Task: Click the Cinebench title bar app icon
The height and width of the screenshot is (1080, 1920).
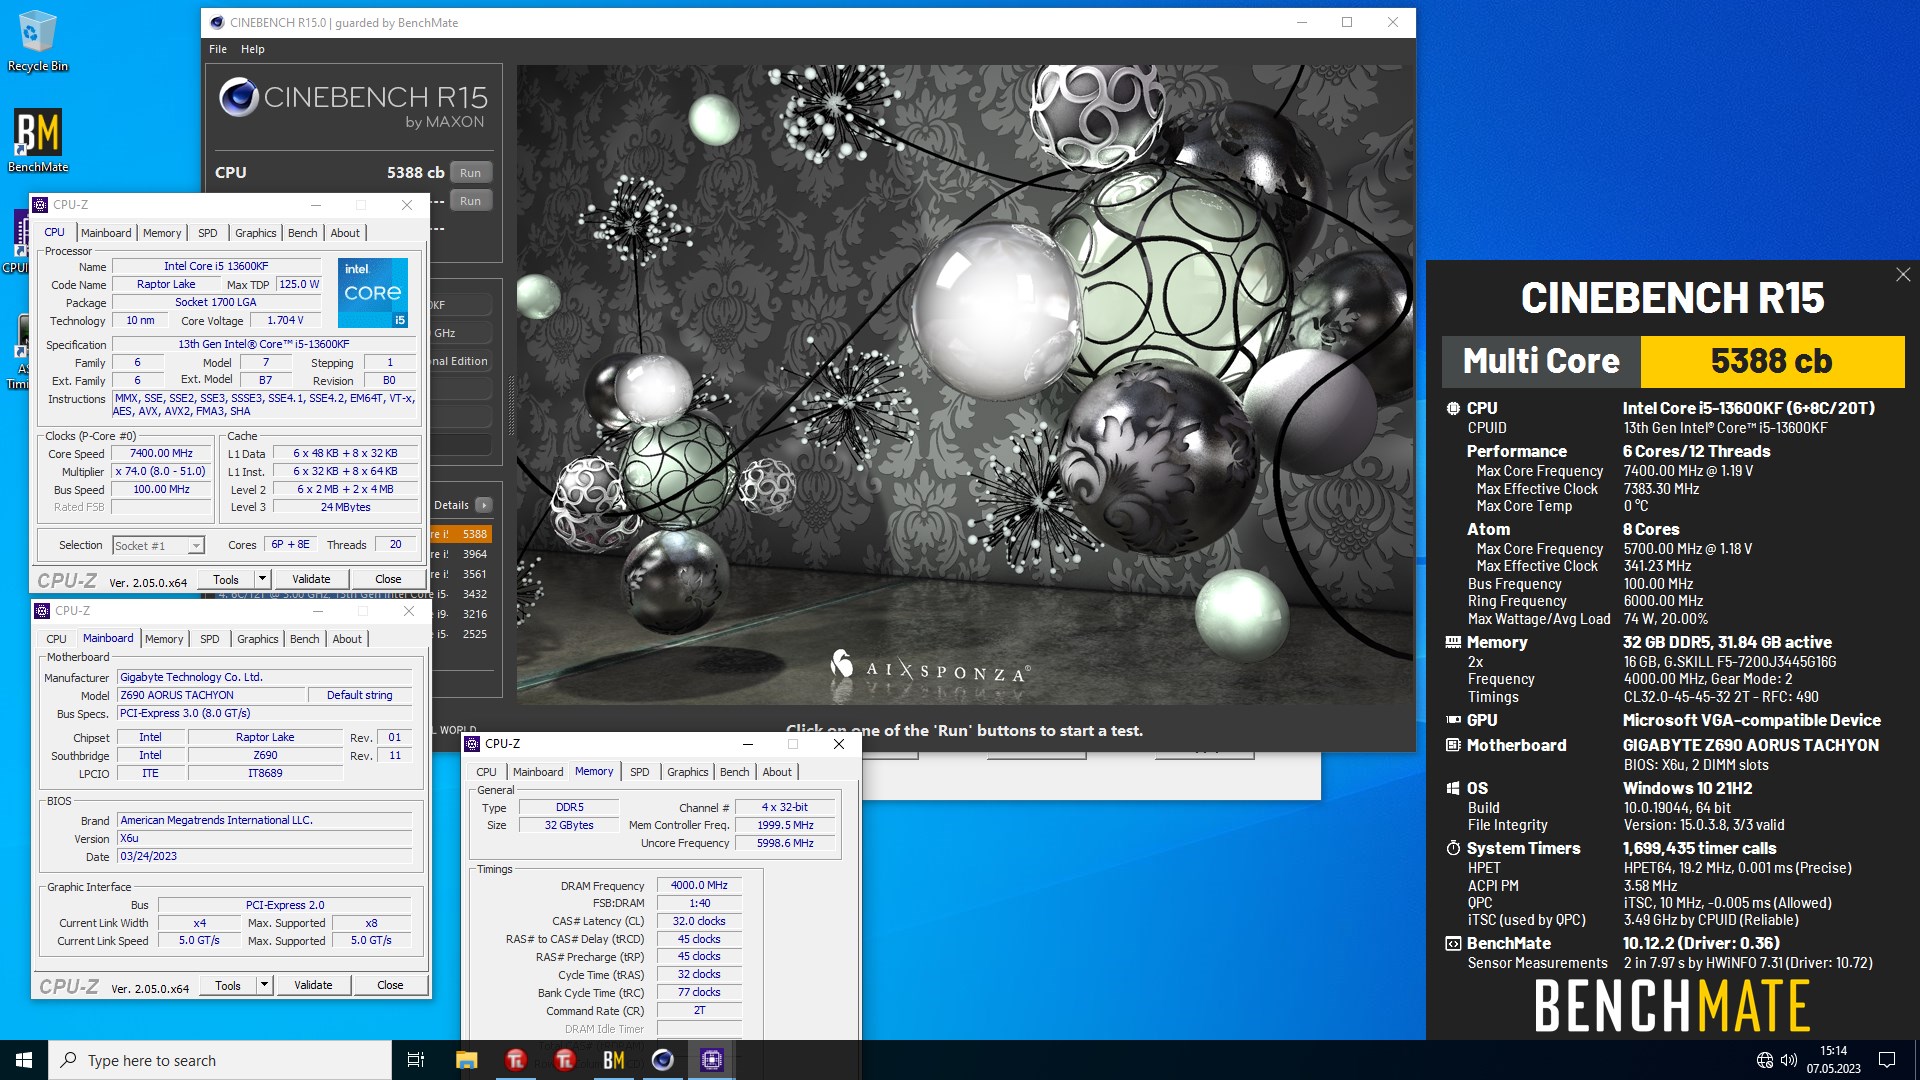Action: point(215,22)
